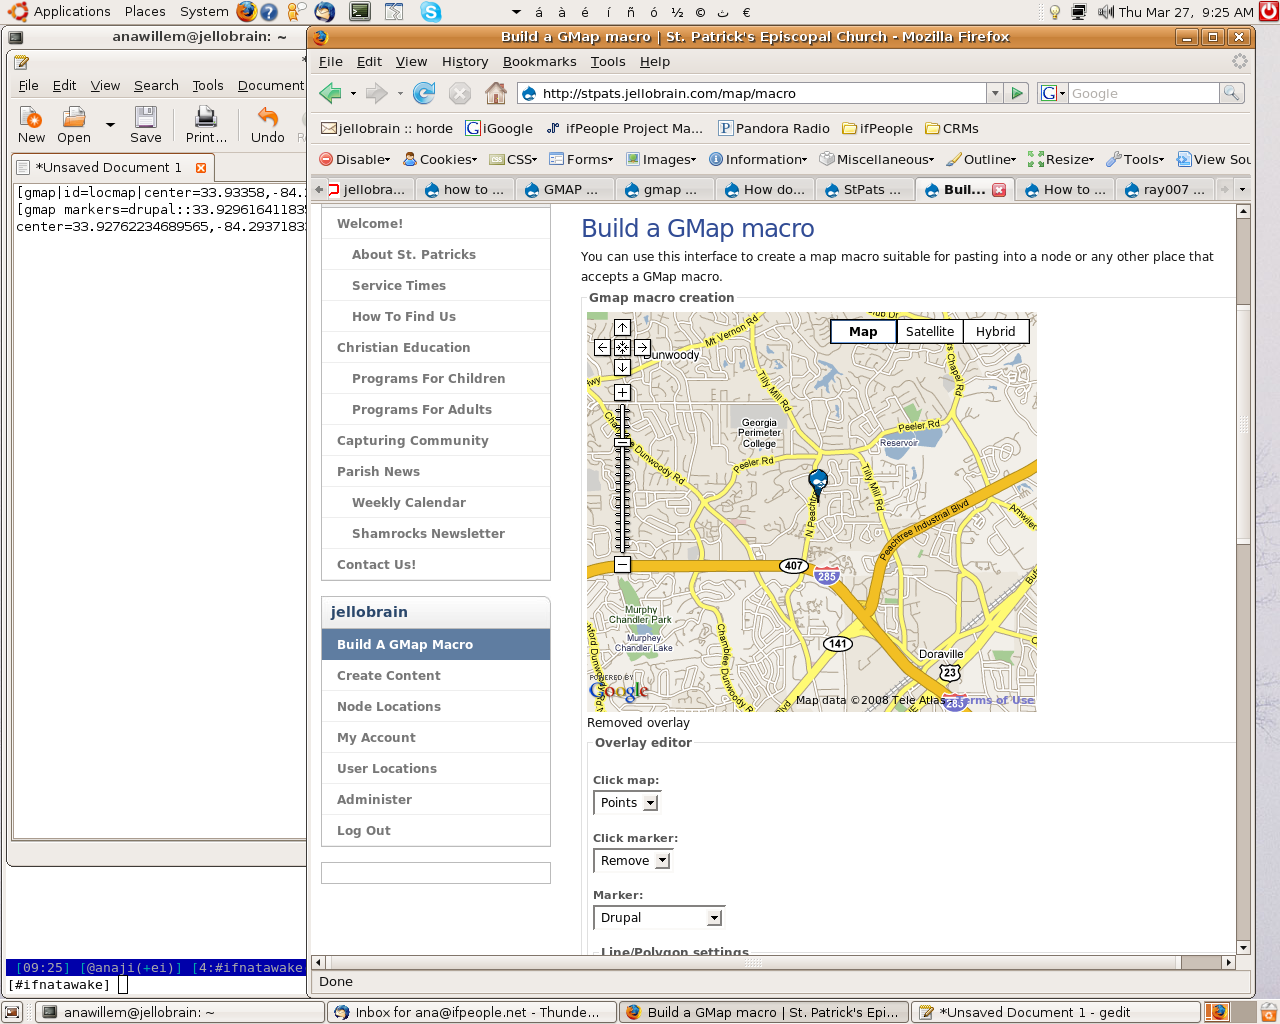The width and height of the screenshot is (1280, 1024).
Task: Open the Search menu in gedit
Action: click(156, 86)
